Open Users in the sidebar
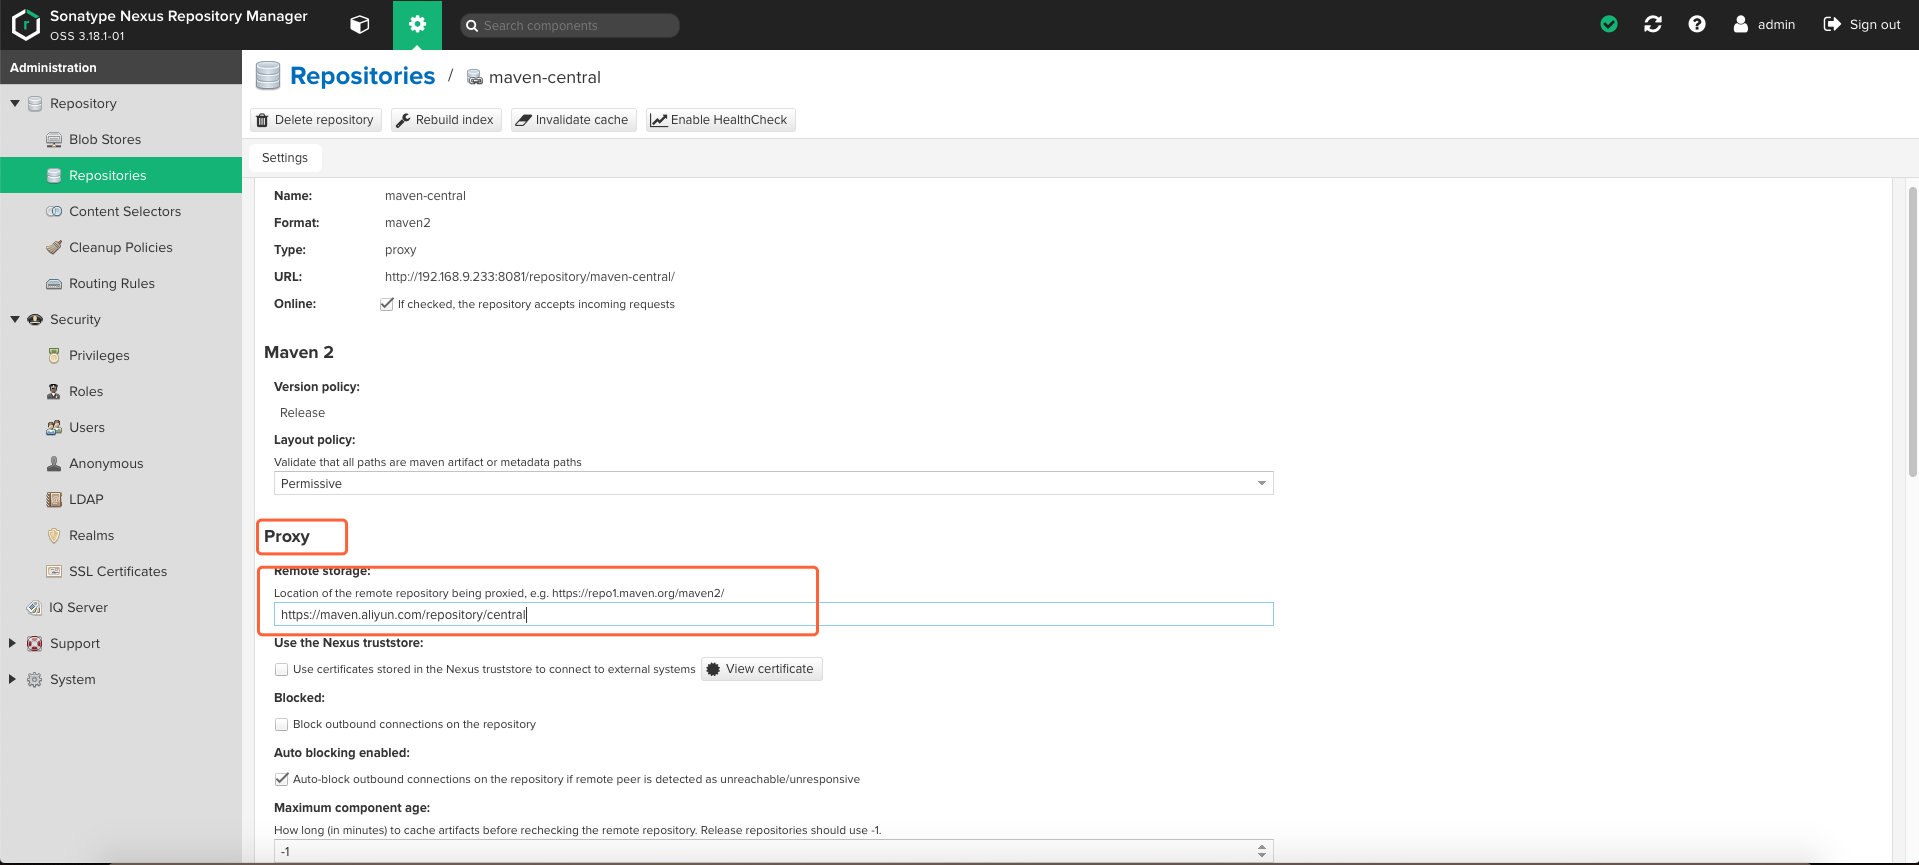This screenshot has width=1919, height=865. (121, 428)
